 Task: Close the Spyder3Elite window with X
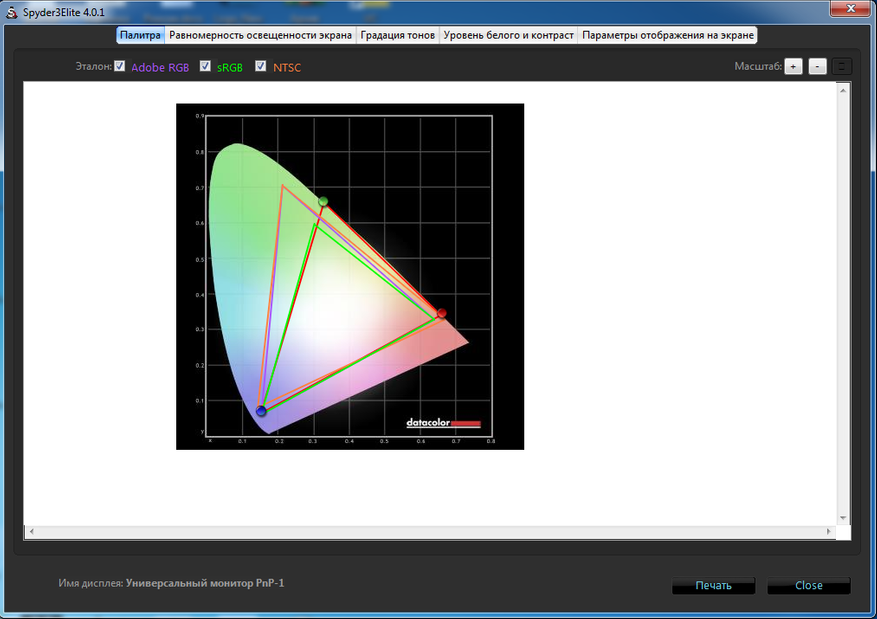(x=850, y=8)
